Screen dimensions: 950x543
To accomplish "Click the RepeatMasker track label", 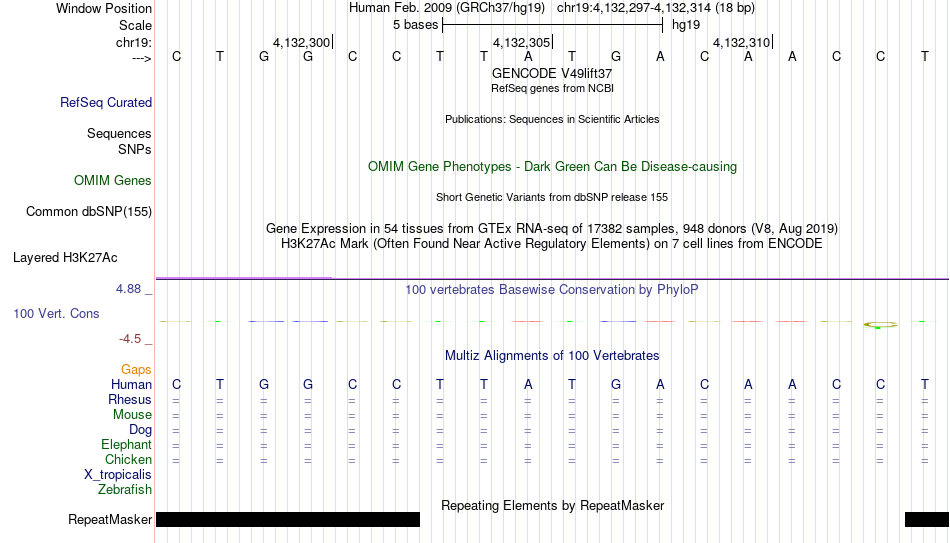I will [110, 519].
